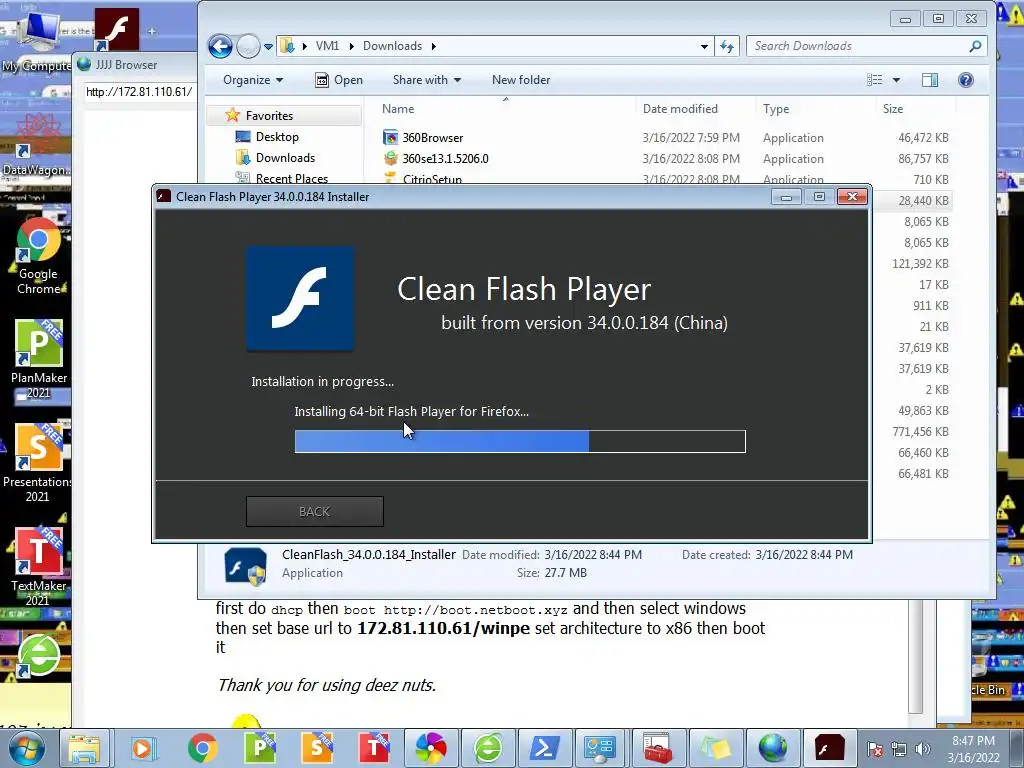Open green 360 browser from taskbar
This screenshot has width=1024, height=768.
[488, 748]
